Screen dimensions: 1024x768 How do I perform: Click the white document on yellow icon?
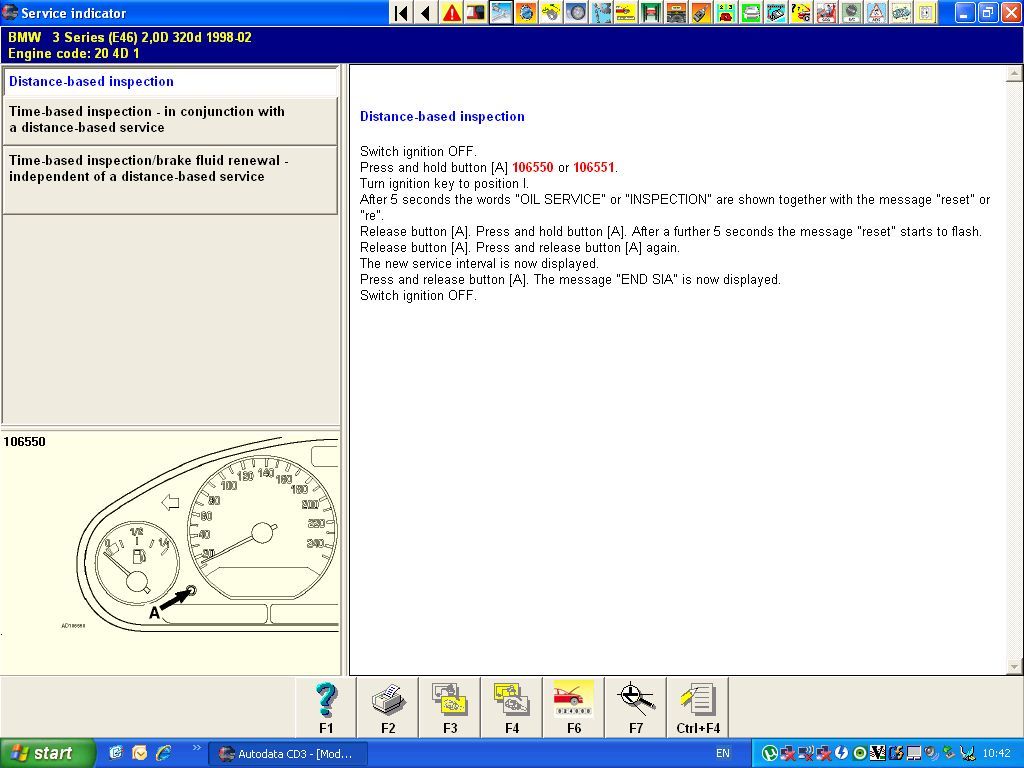point(925,12)
